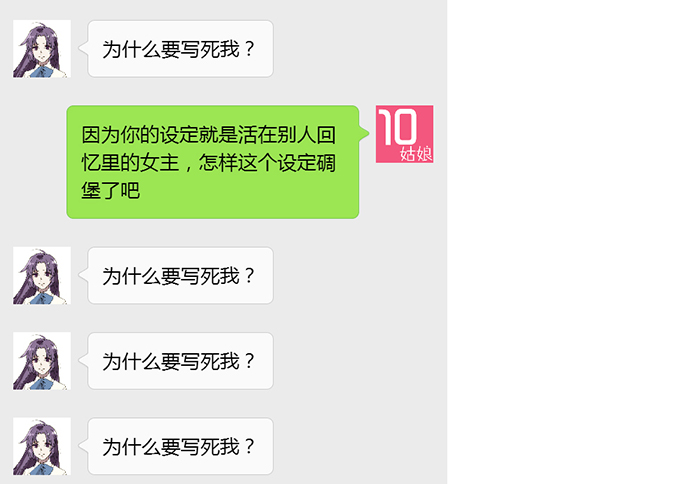Click the green bubble's tail pointing at 10姑娘
Viewport: 700px width, 484px height.
(364, 133)
